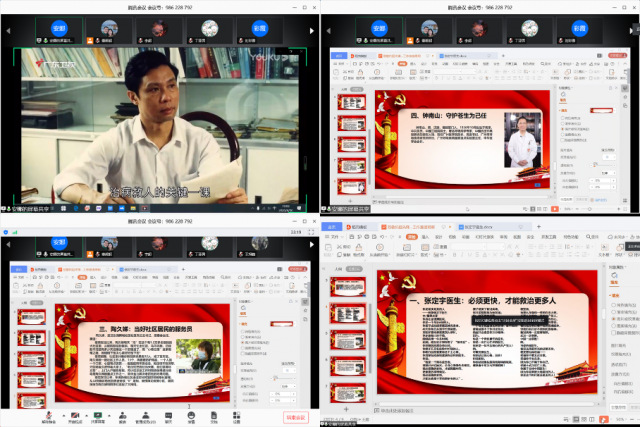Image resolution: width=640 pixels, height=427 pixels.
Task: Open the fill color dropdown in top-right properties panel
Action: click(x=603, y=110)
